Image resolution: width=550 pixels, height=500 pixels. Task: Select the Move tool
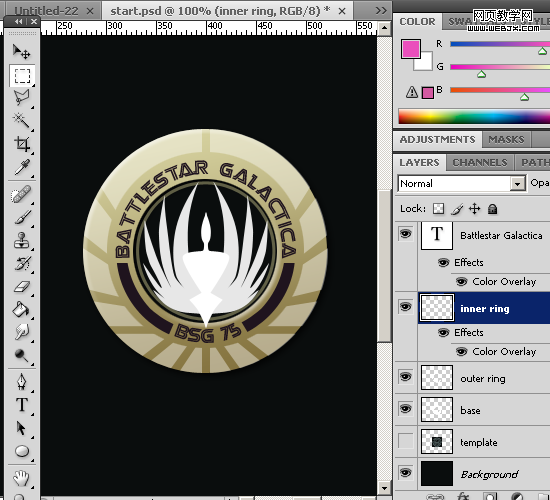21,52
